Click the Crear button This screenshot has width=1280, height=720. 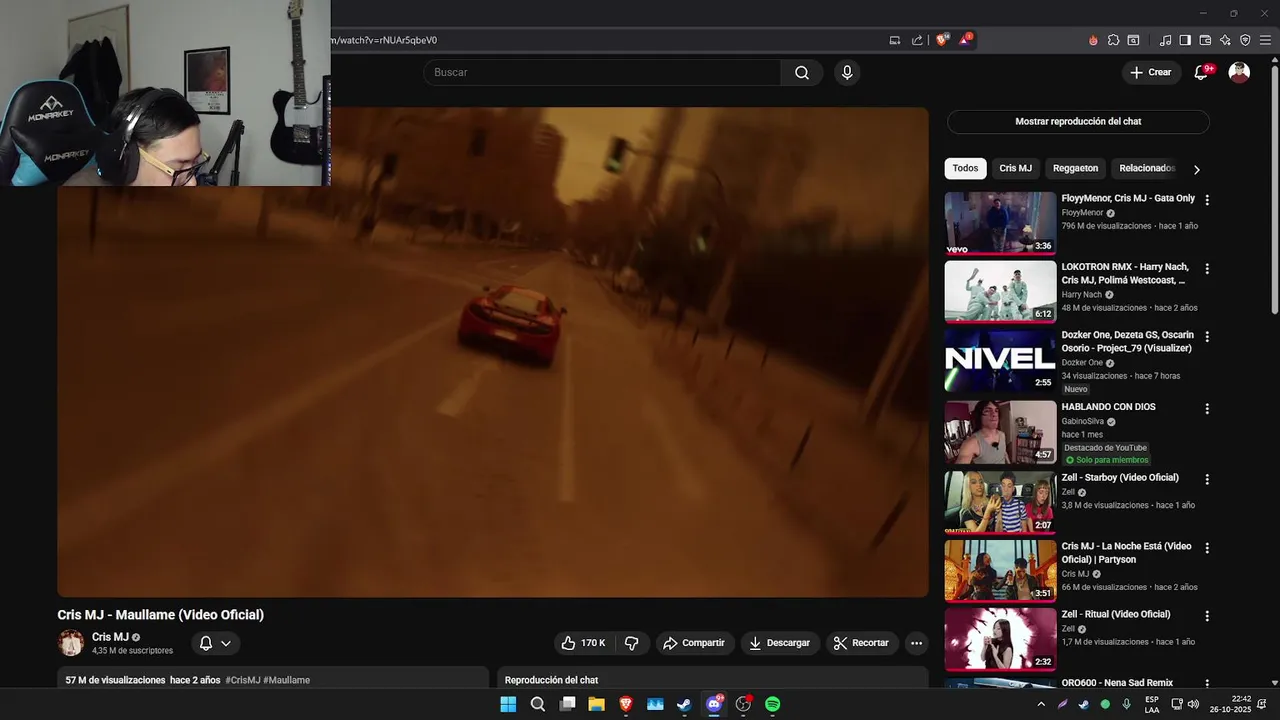click(1150, 72)
